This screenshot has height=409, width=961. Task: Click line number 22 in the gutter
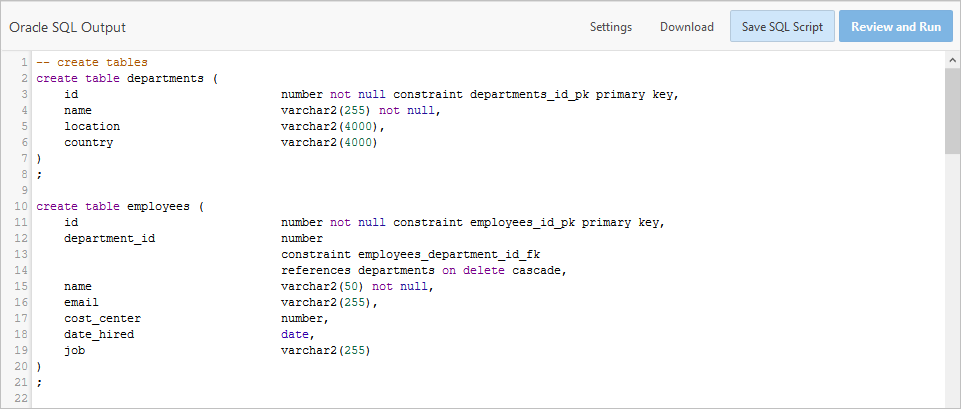point(20,398)
